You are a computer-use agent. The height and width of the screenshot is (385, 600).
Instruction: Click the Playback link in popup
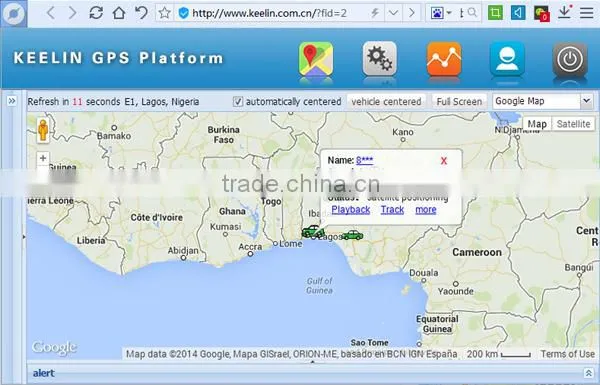point(351,210)
